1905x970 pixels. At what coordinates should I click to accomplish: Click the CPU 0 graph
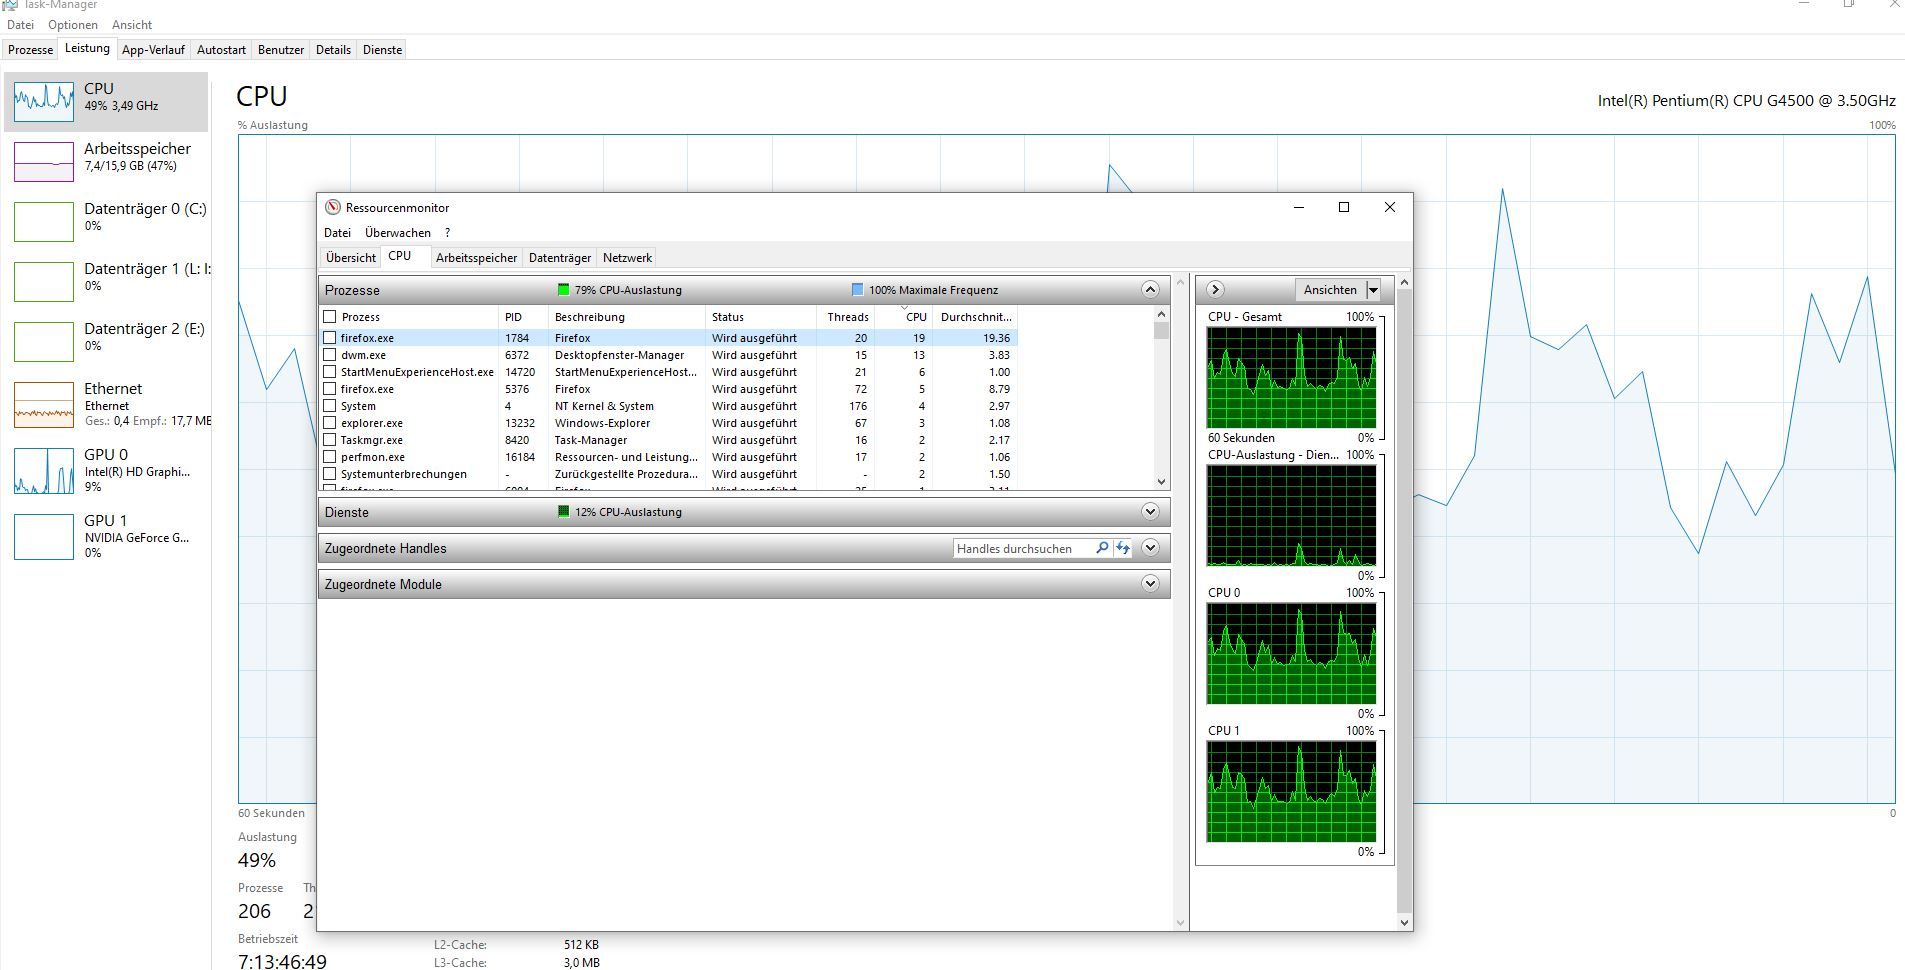[x=1291, y=653]
